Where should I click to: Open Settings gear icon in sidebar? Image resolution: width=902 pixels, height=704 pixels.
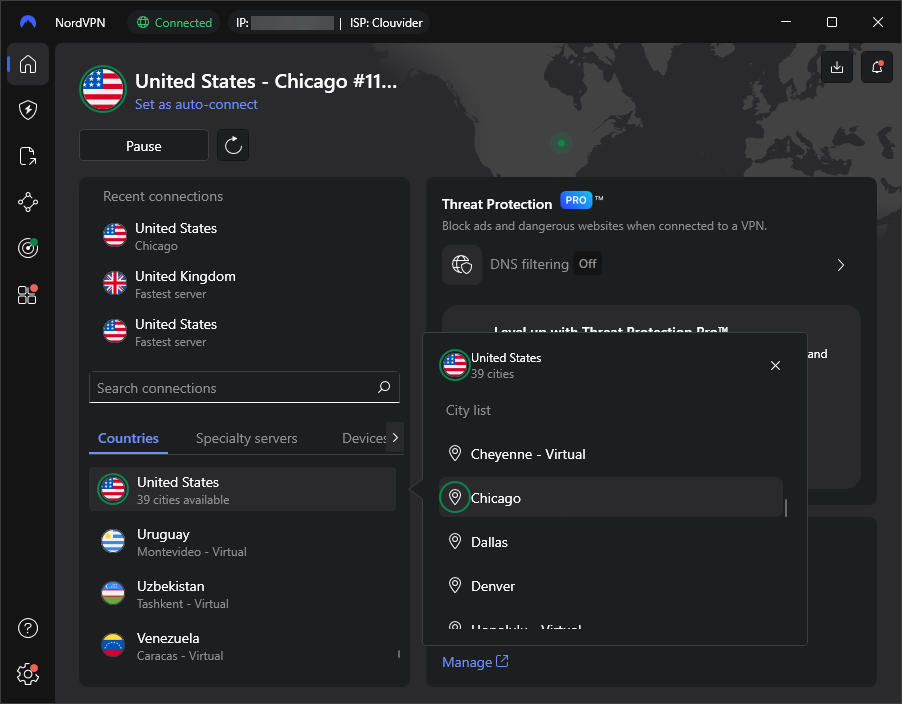pyautogui.click(x=28, y=674)
